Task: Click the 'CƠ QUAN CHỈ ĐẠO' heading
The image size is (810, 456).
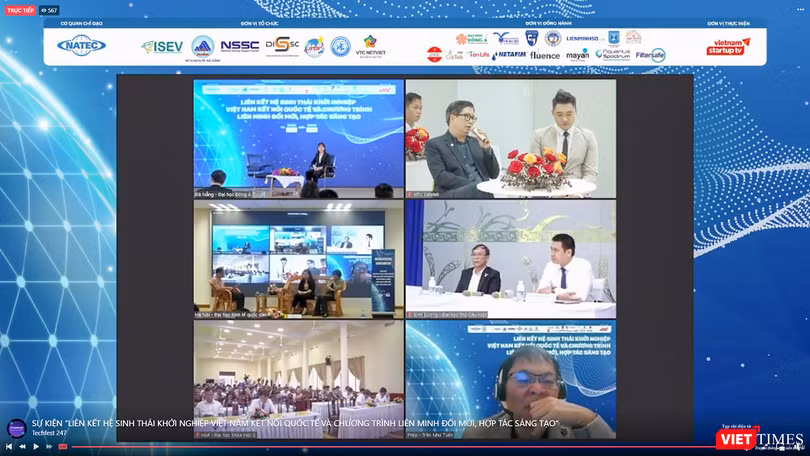Action: (x=82, y=24)
